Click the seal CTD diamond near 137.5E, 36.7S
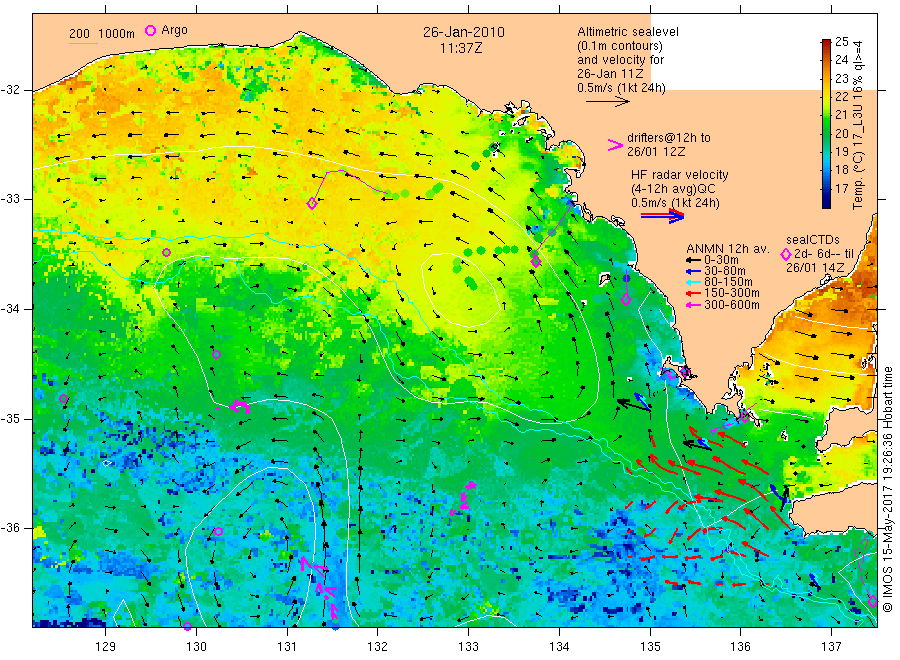The height and width of the screenshot is (660, 900). (872, 602)
